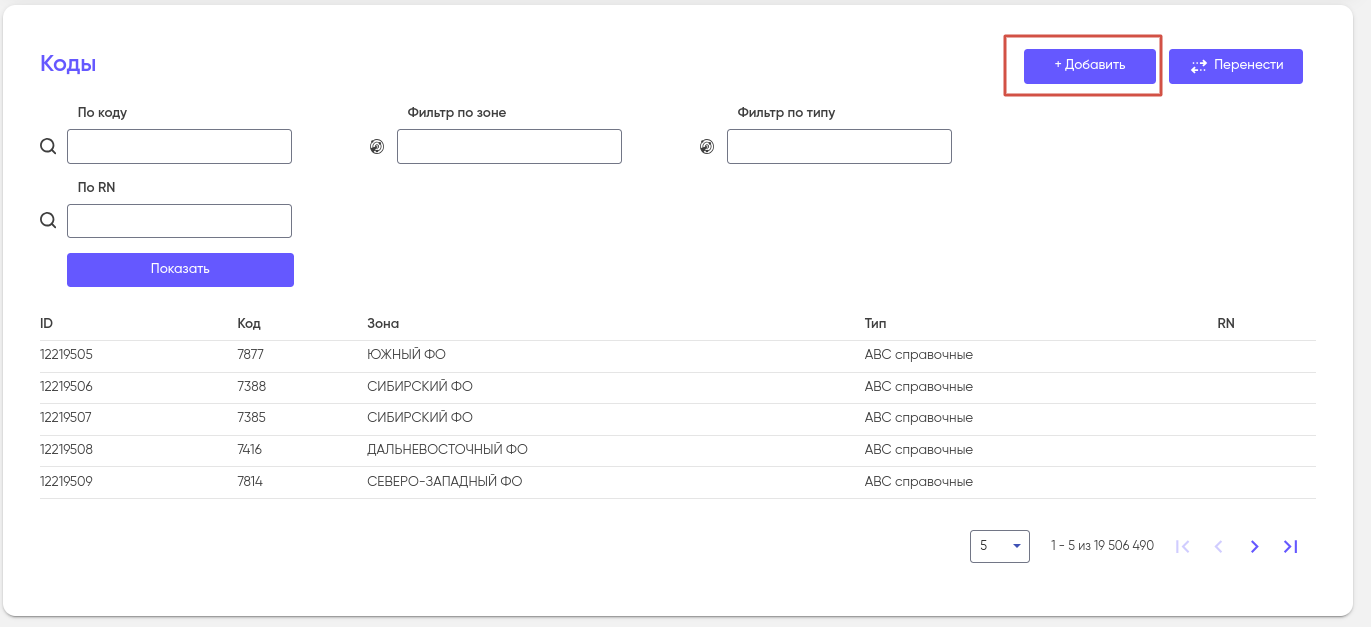Go to the next page of results

(1254, 547)
